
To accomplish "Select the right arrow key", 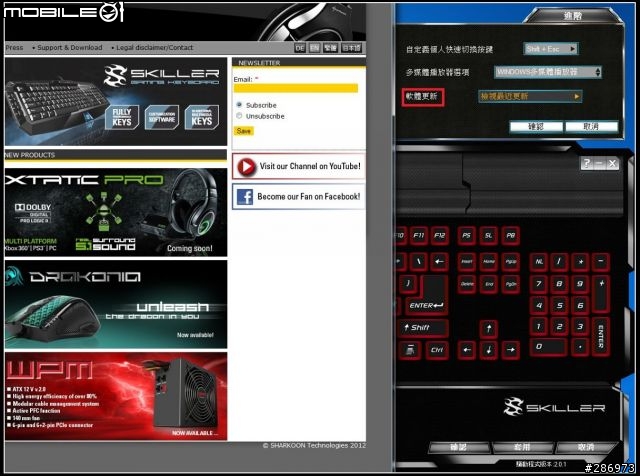I will click(x=511, y=350).
